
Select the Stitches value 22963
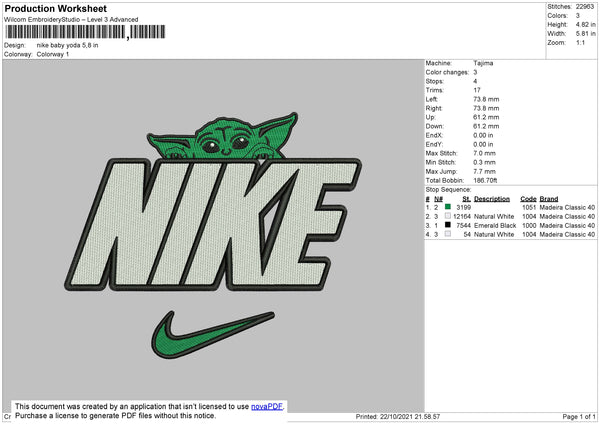[585, 7]
